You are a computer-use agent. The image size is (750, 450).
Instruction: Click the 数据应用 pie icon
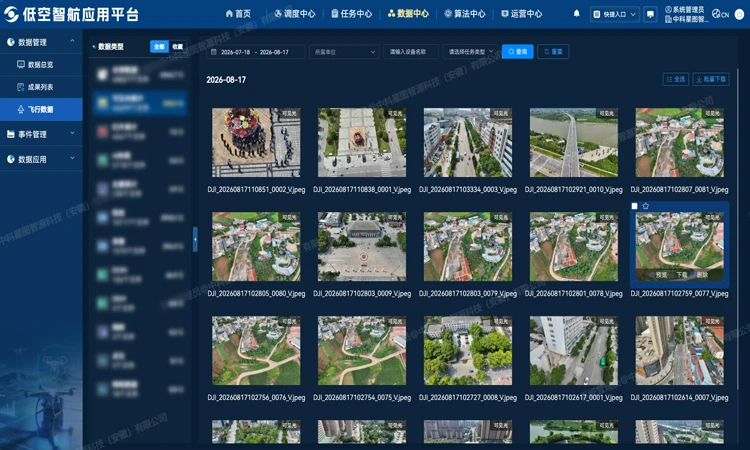11,159
